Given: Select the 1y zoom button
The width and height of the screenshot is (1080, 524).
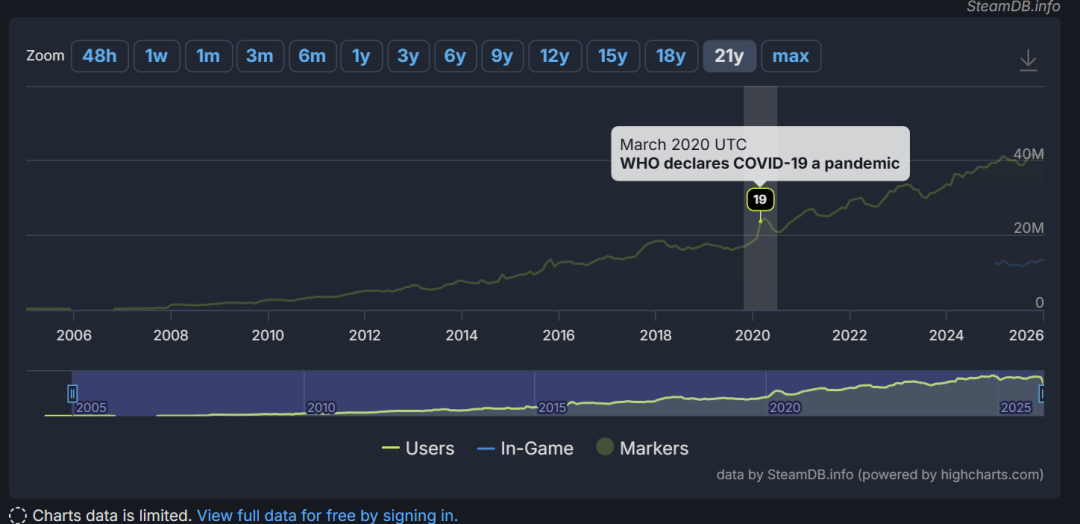Looking at the screenshot, I should coord(362,56).
